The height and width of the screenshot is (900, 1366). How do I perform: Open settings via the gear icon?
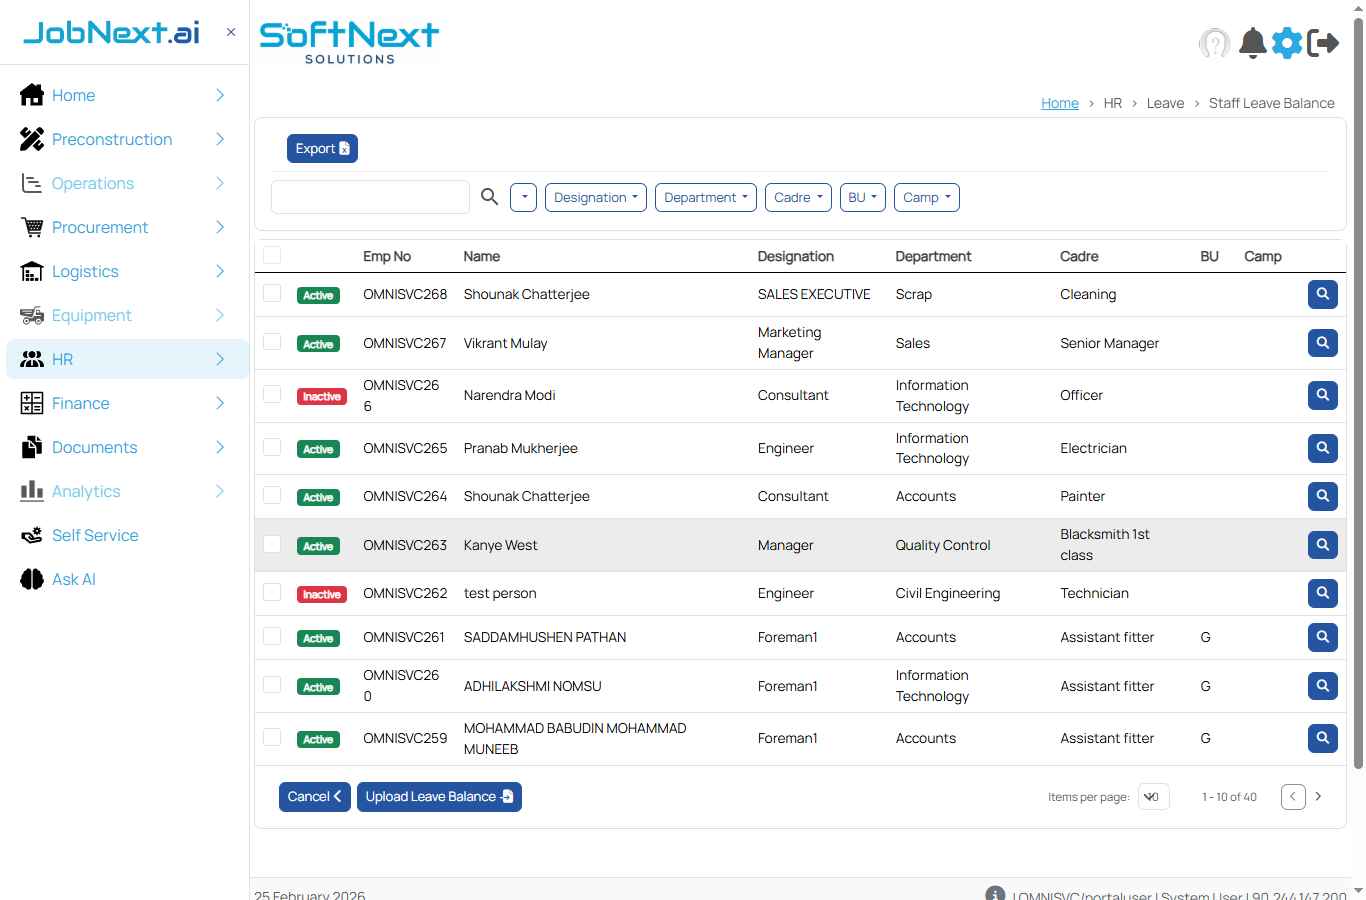click(1287, 43)
